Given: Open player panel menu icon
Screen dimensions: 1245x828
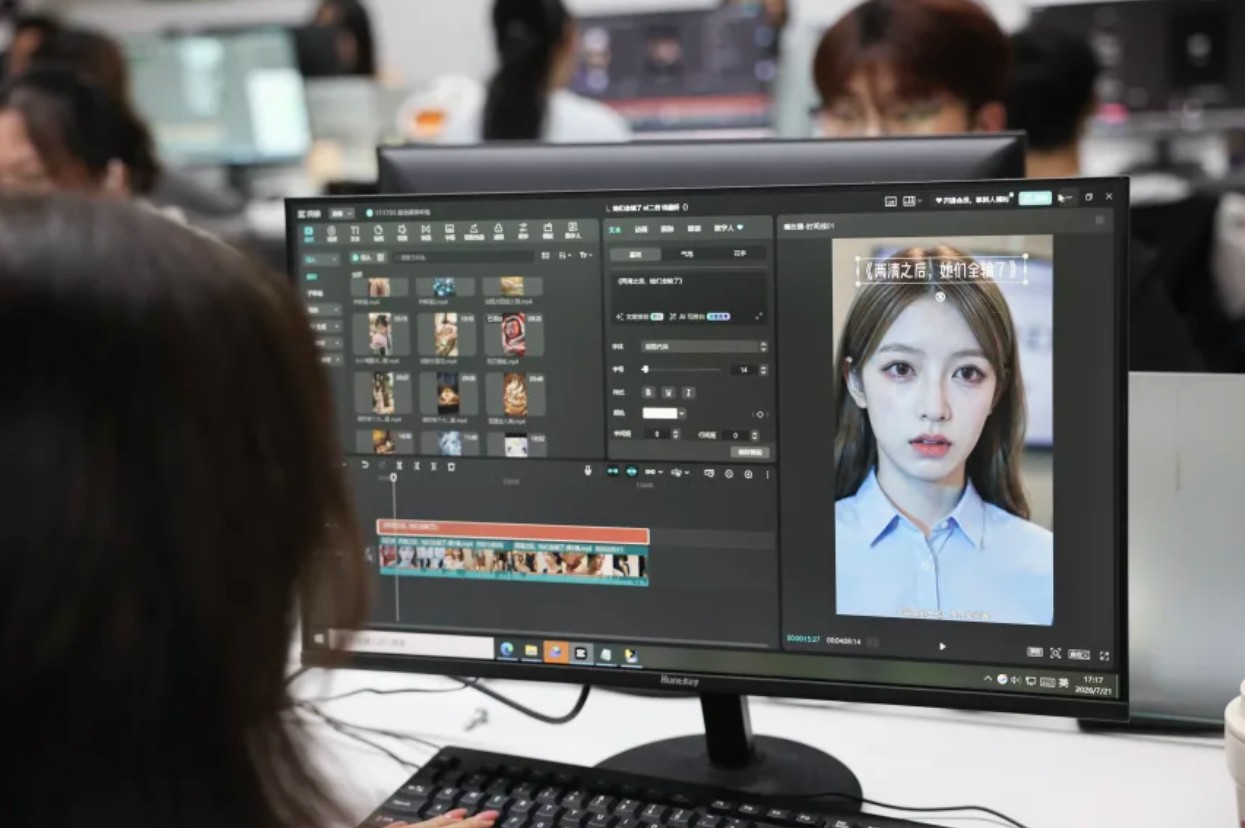Looking at the screenshot, I should (x=1100, y=220).
